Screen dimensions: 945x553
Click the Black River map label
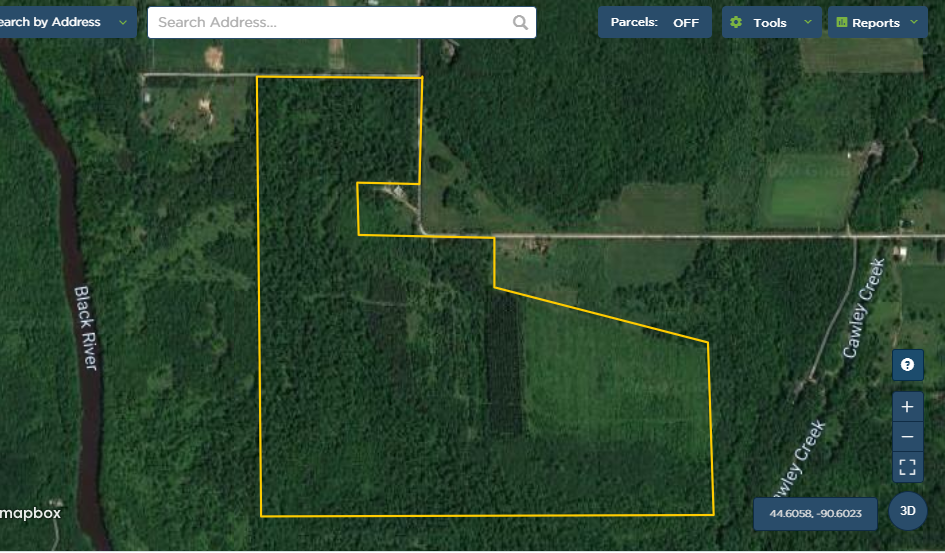[x=85, y=327]
